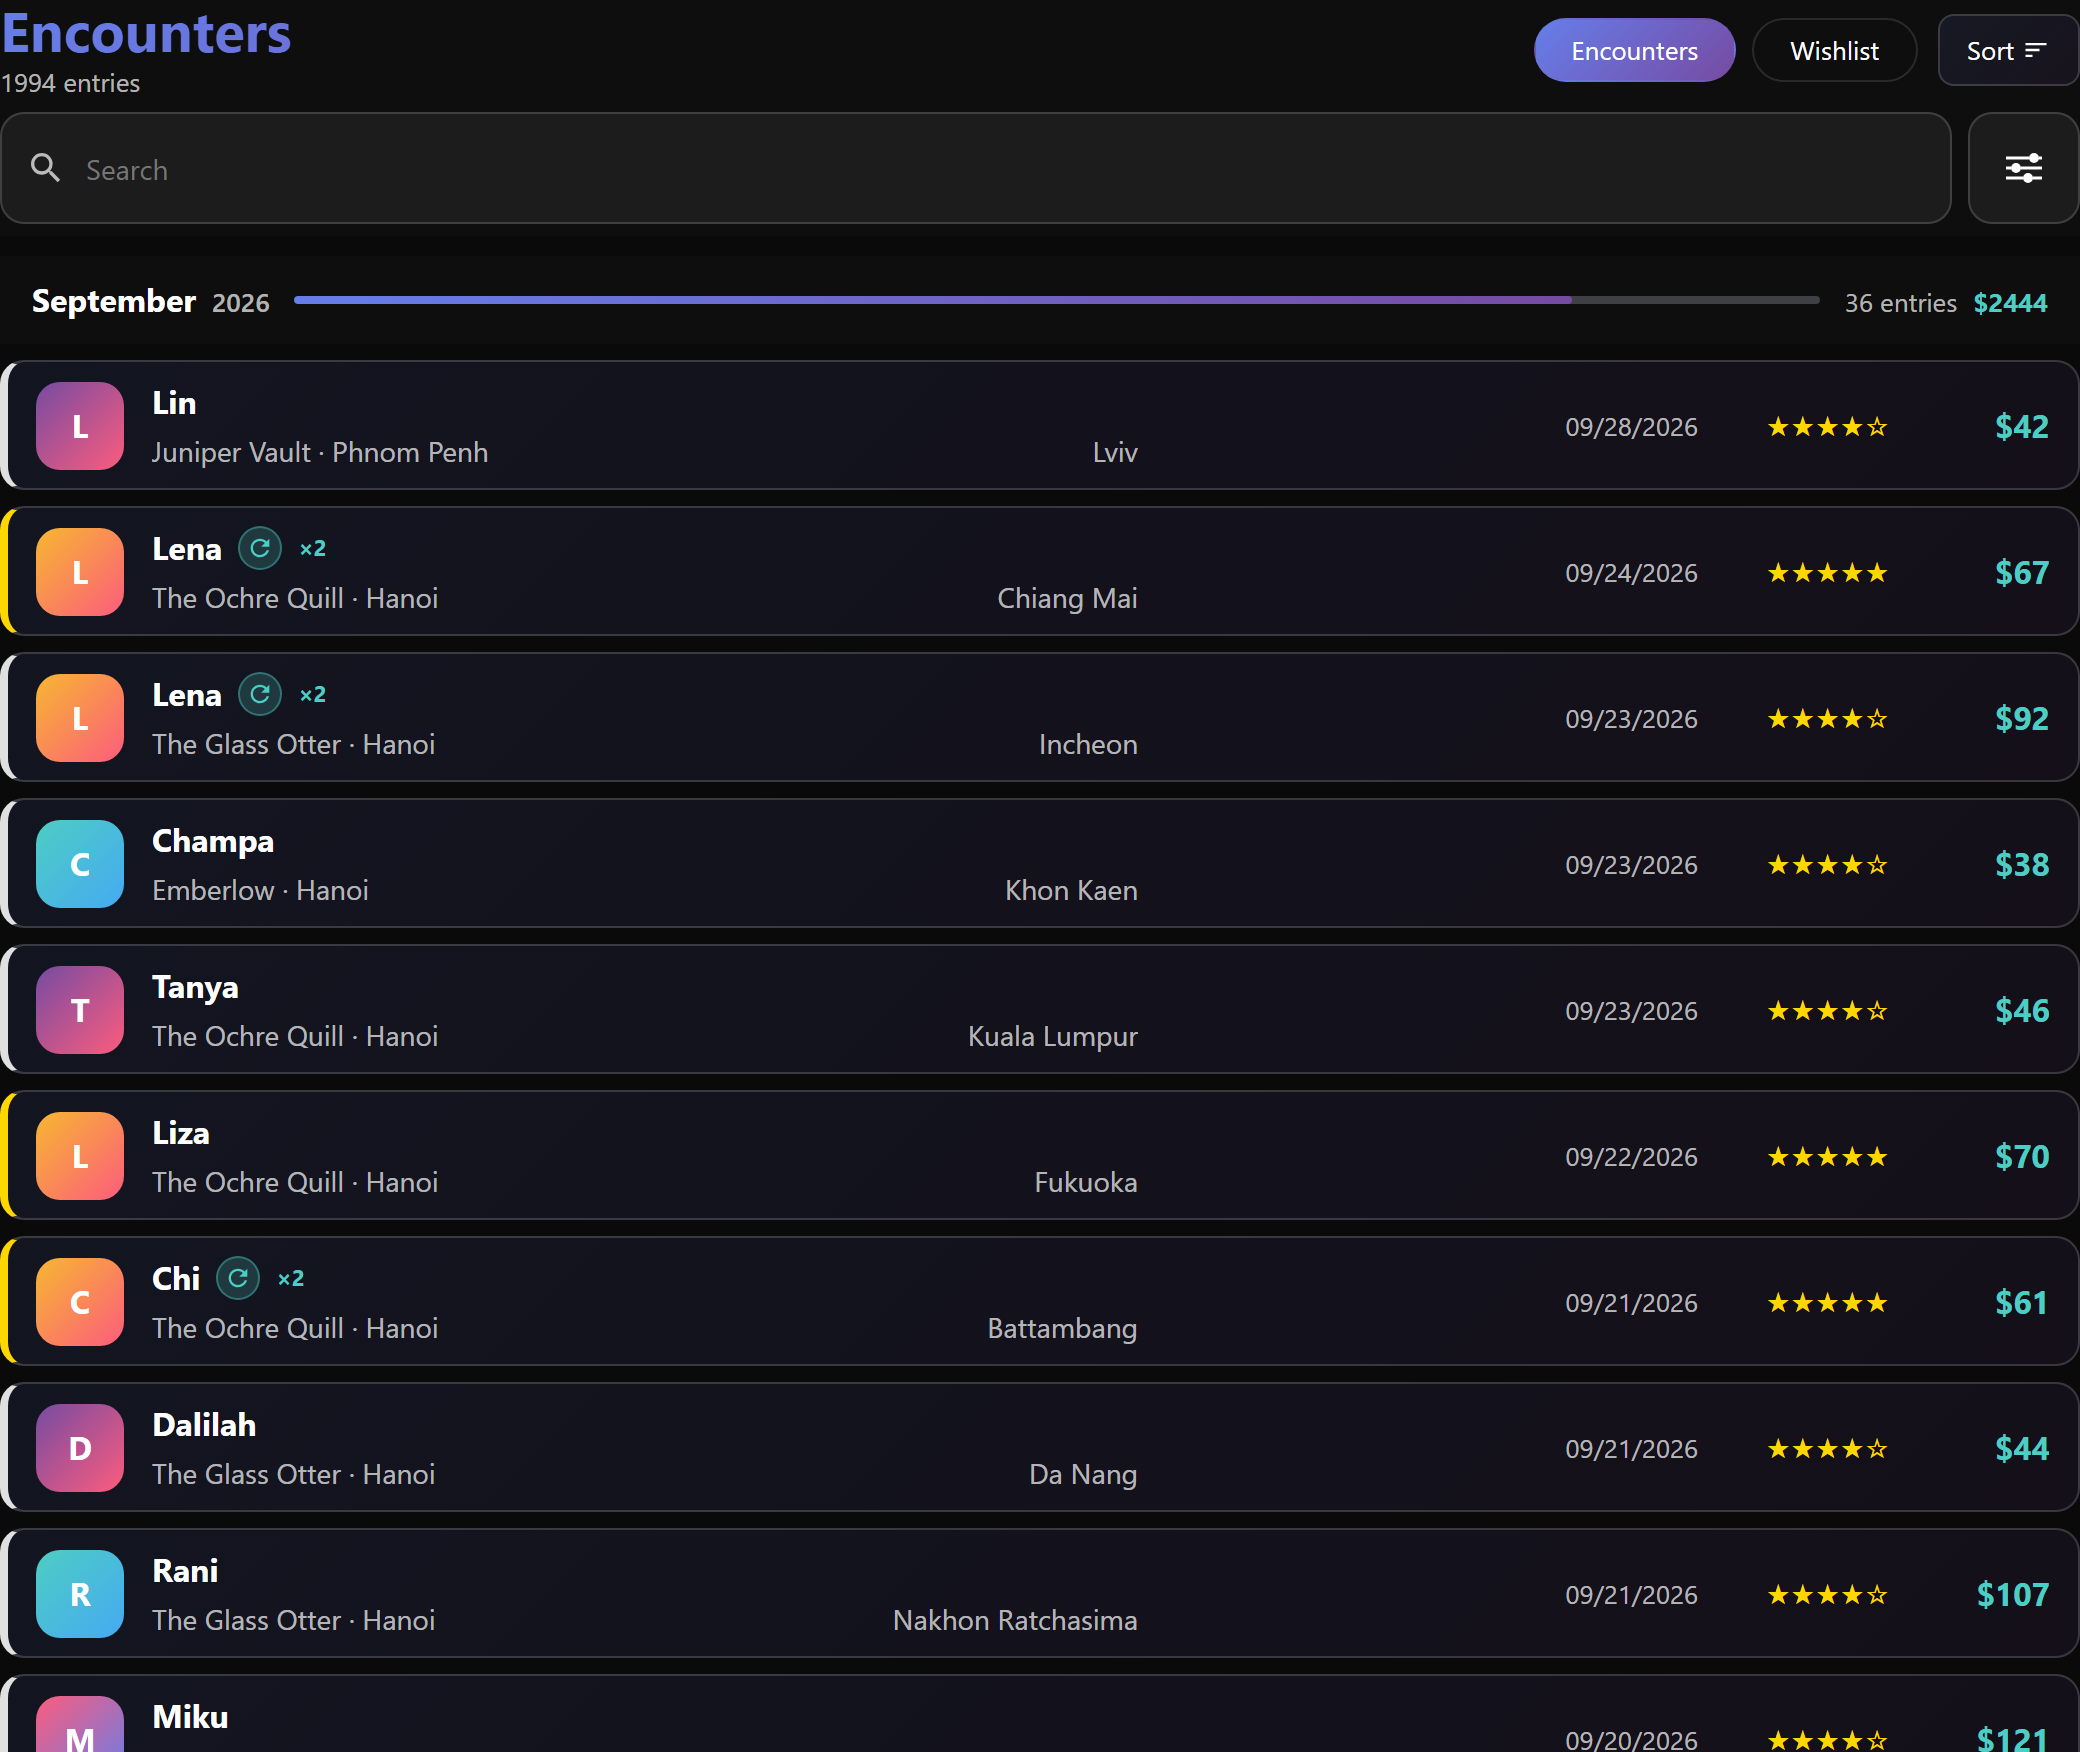Click the repeat icon beside Chi
The height and width of the screenshot is (1752, 2080).
pos(238,1278)
